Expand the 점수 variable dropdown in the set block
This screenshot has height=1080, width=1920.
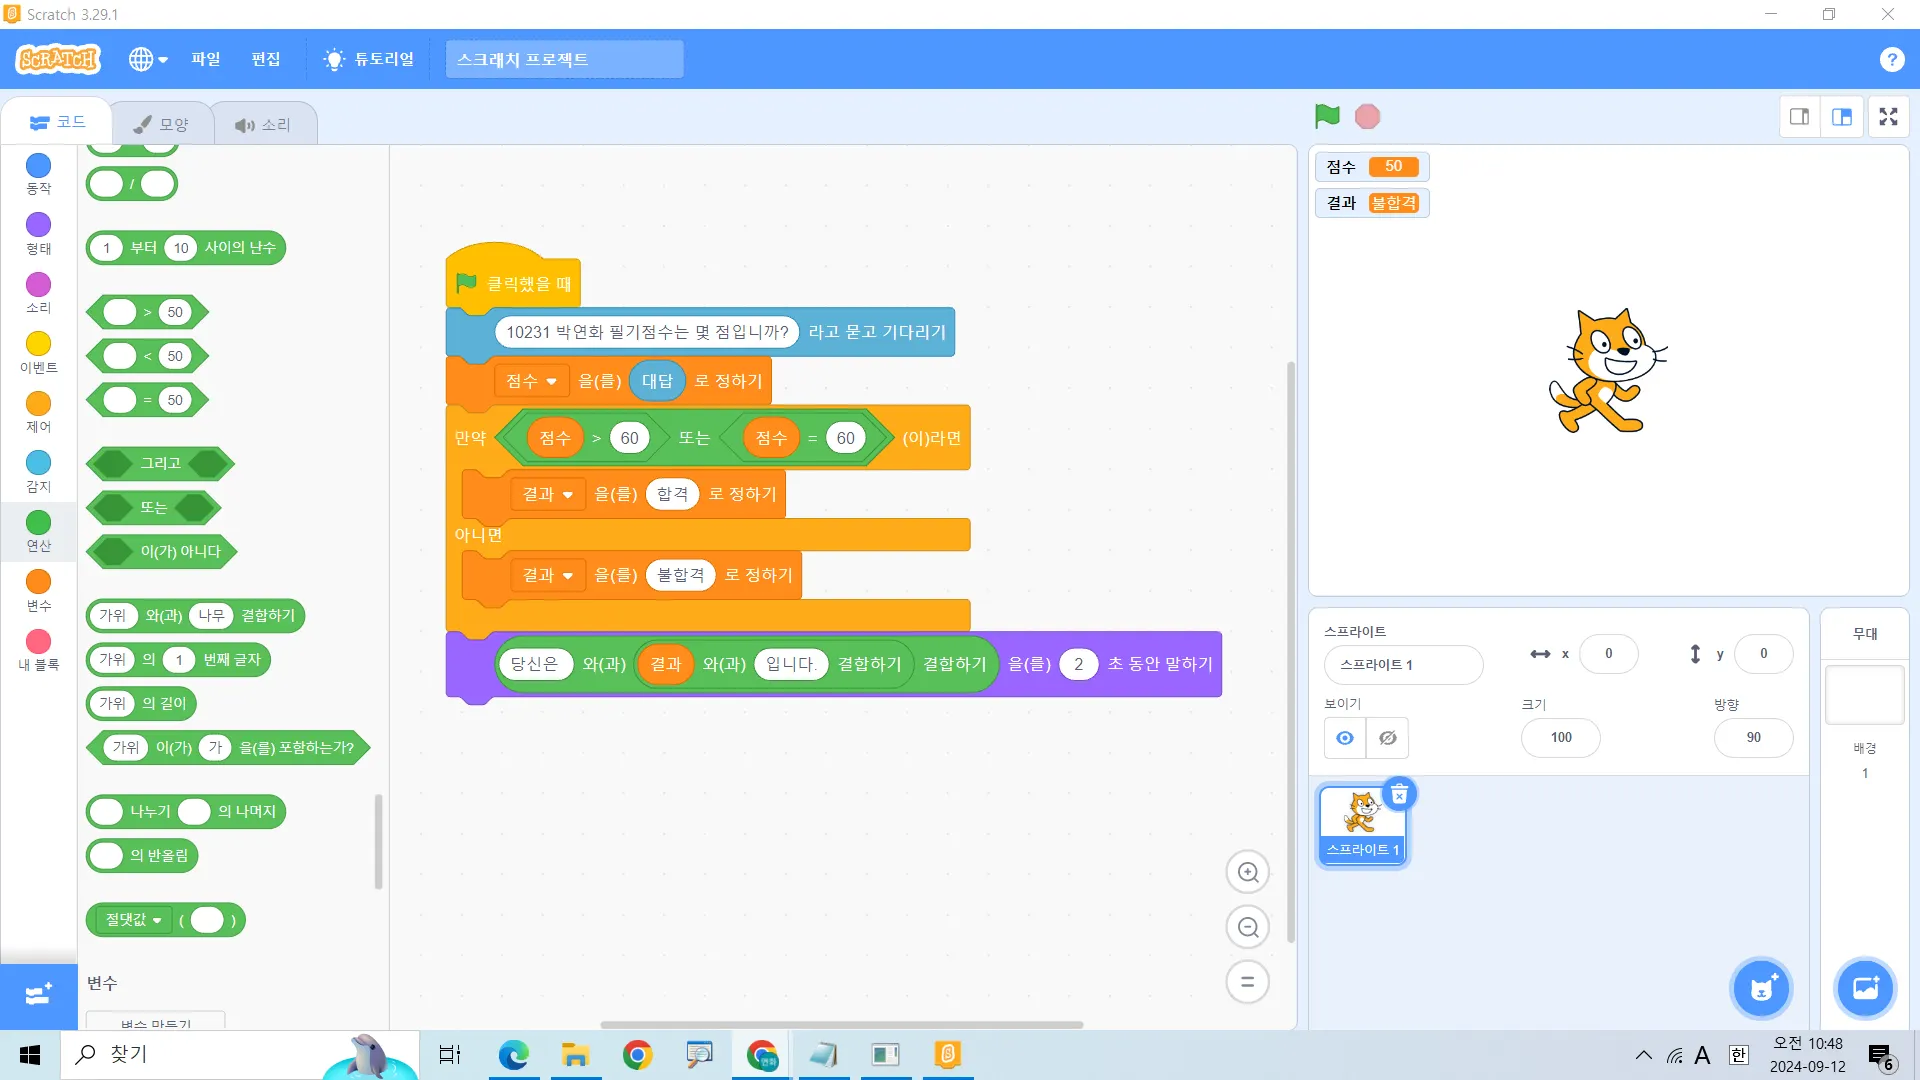click(551, 381)
